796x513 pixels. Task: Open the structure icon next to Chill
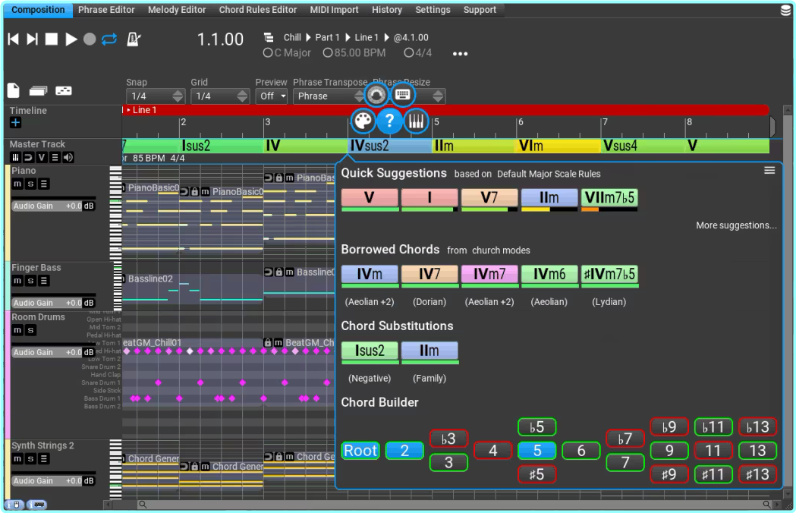click(269, 38)
